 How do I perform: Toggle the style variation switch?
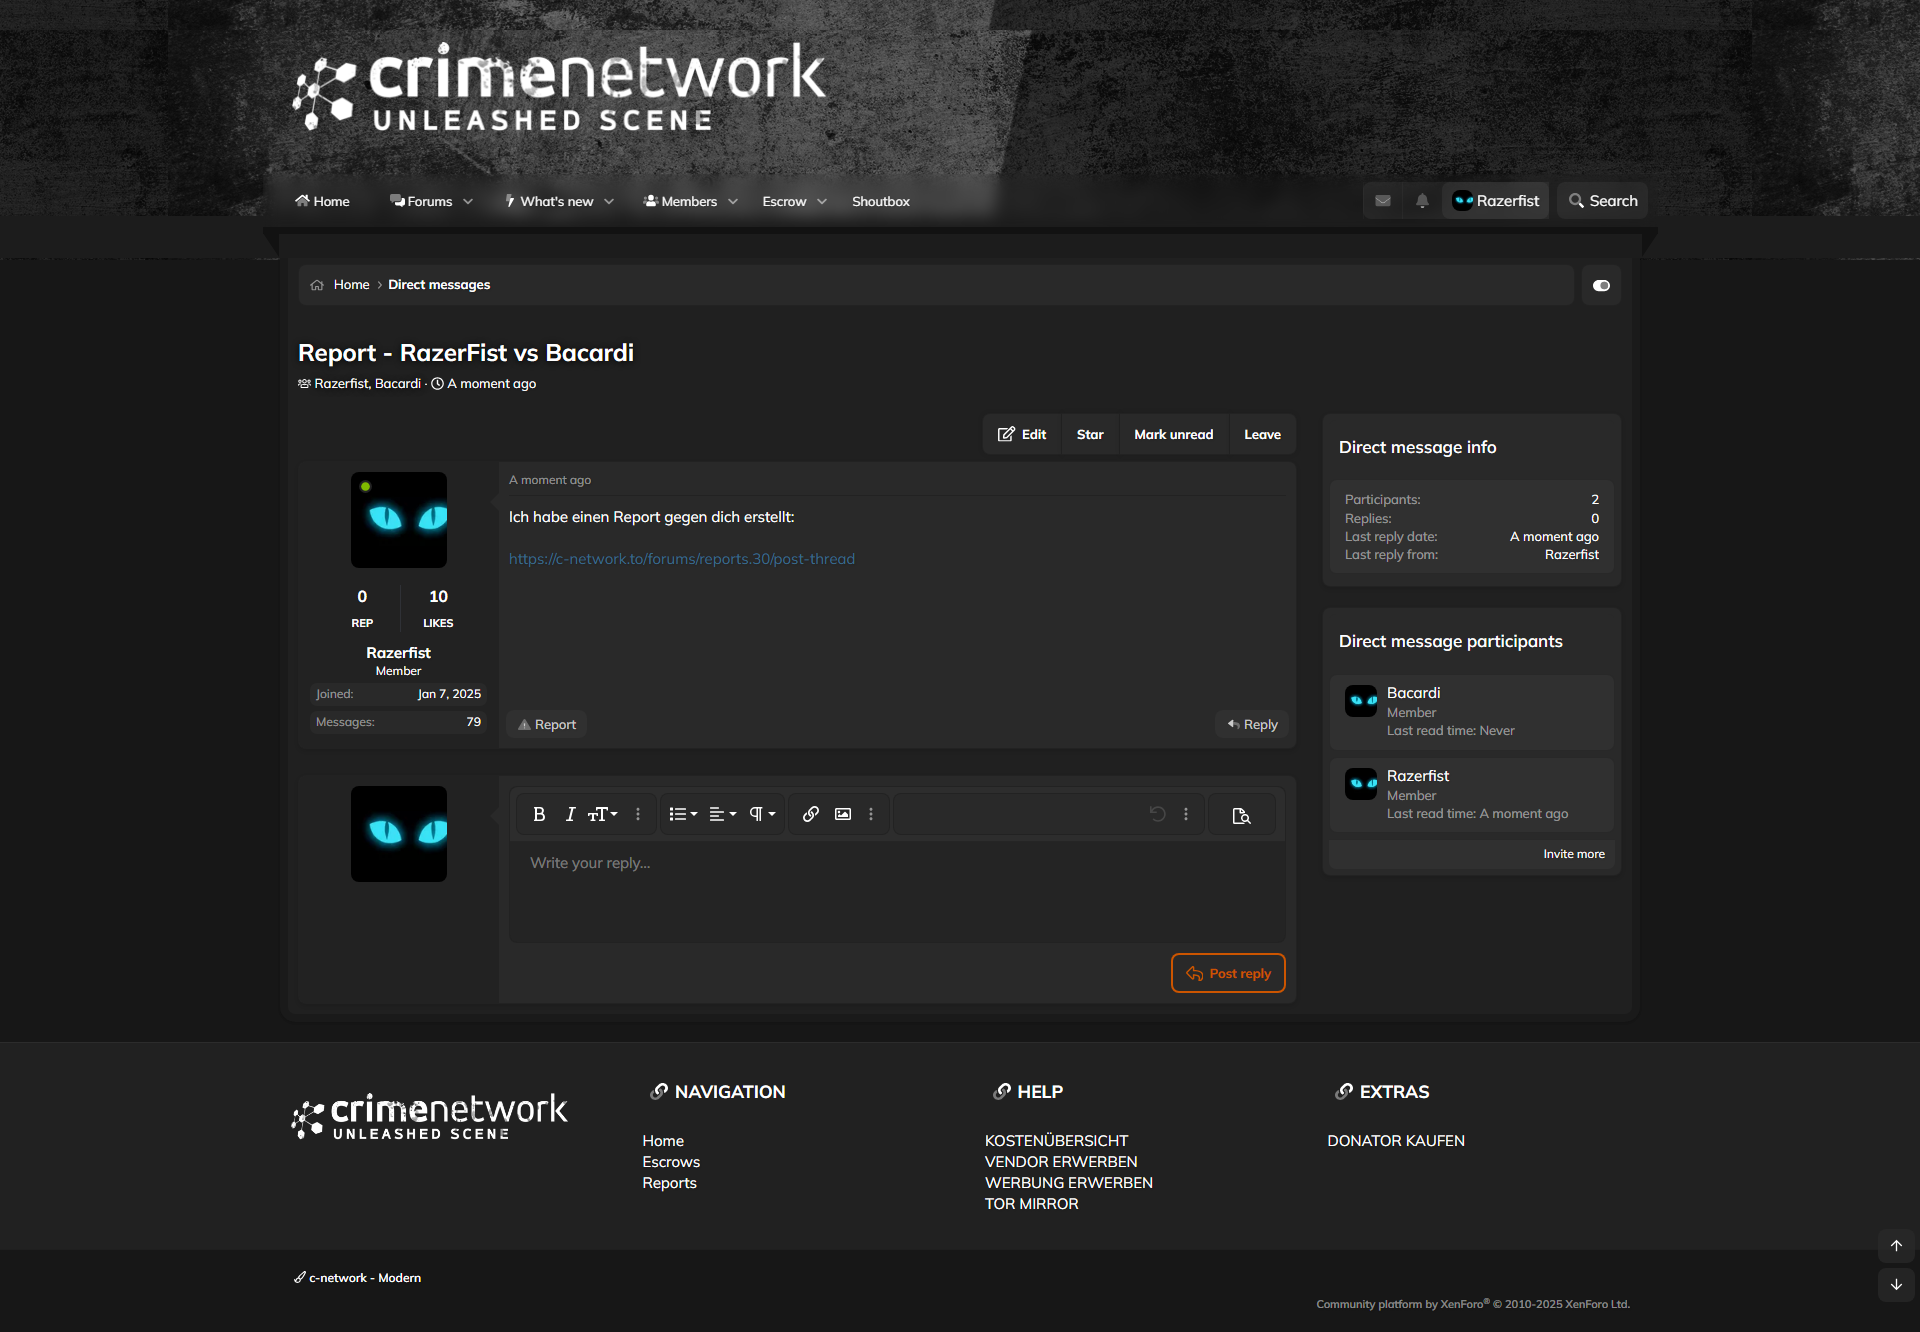coord(1601,285)
